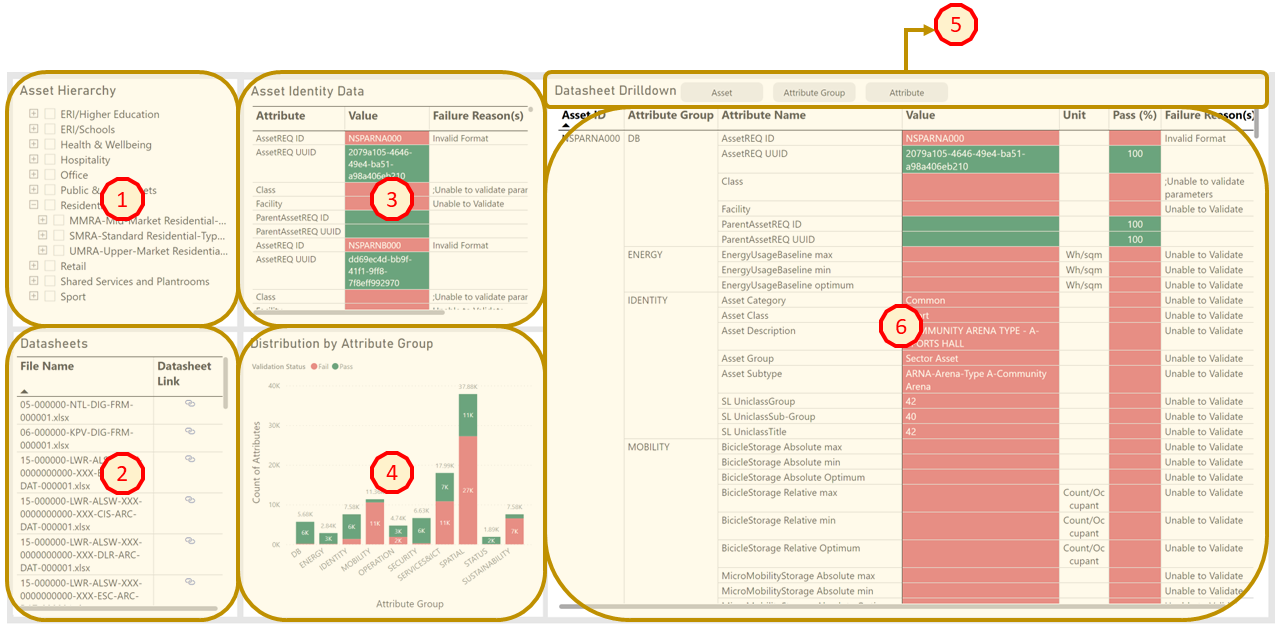
Task: Open datasheet link for 06-000000-KPV-DIG-FRM file
Action: click(189, 431)
